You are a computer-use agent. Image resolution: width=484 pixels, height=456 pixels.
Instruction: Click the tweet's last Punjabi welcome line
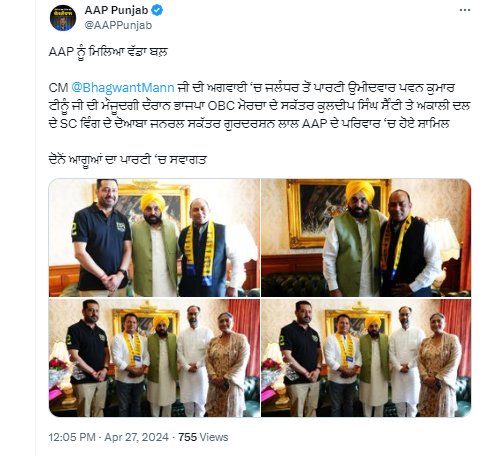128,159
